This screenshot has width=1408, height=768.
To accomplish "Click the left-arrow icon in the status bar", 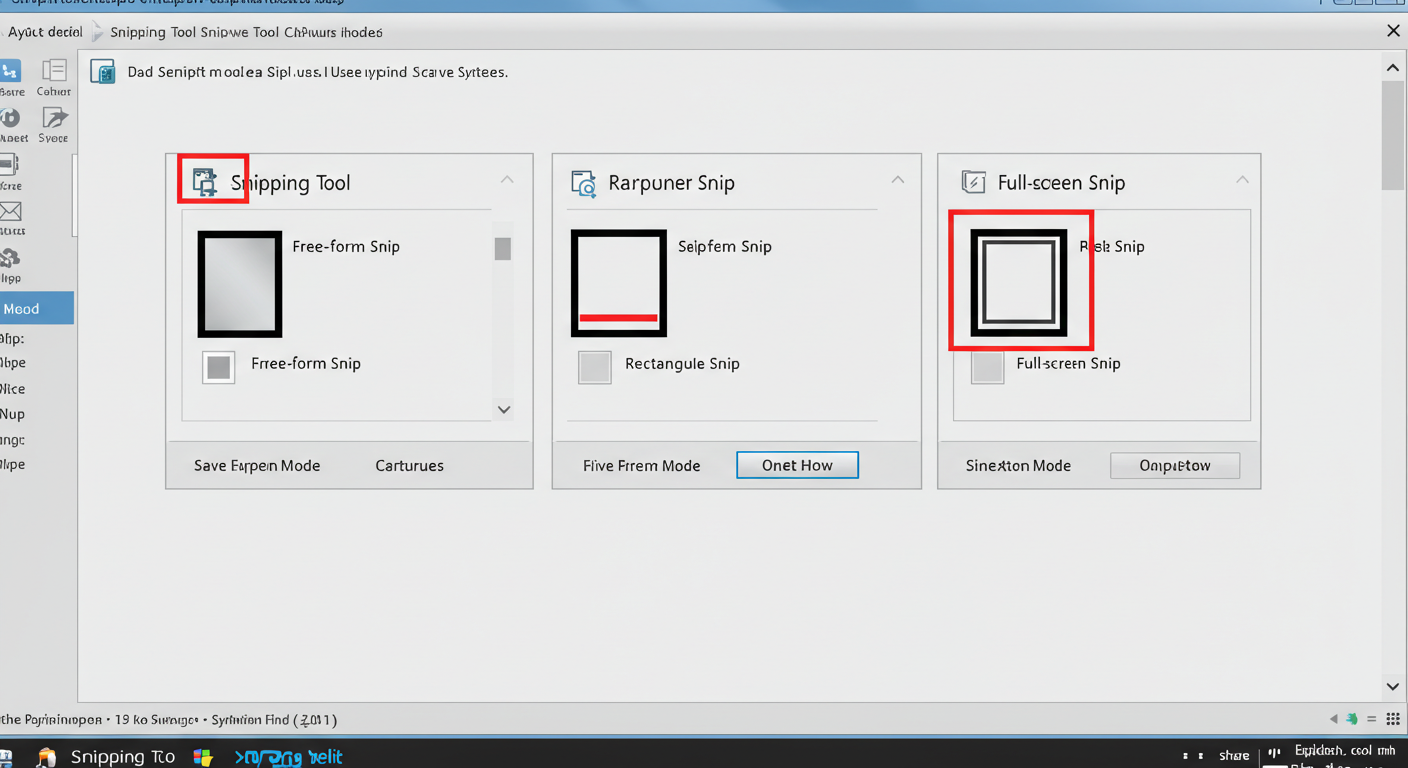I will tap(1333, 719).
